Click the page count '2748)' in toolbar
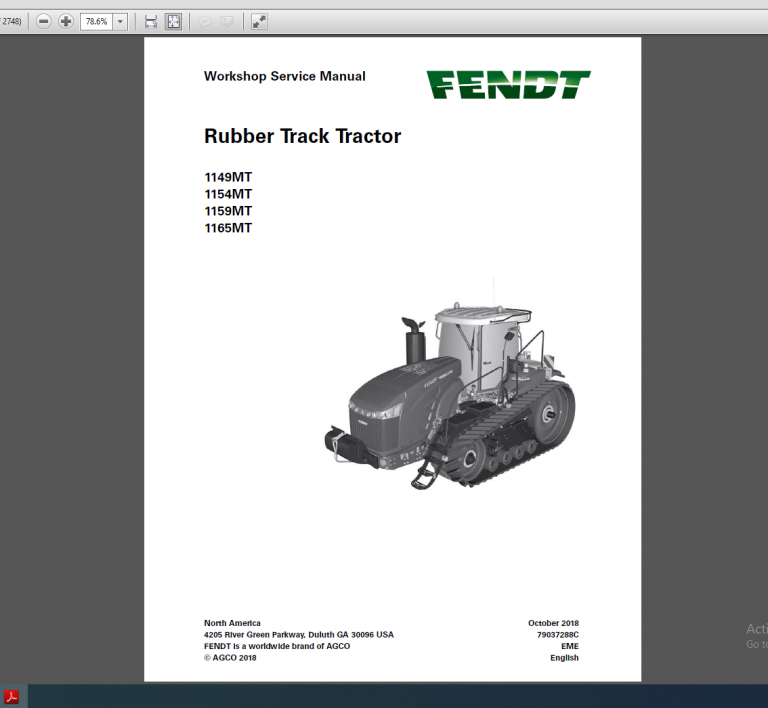768x708 pixels. [x=11, y=22]
